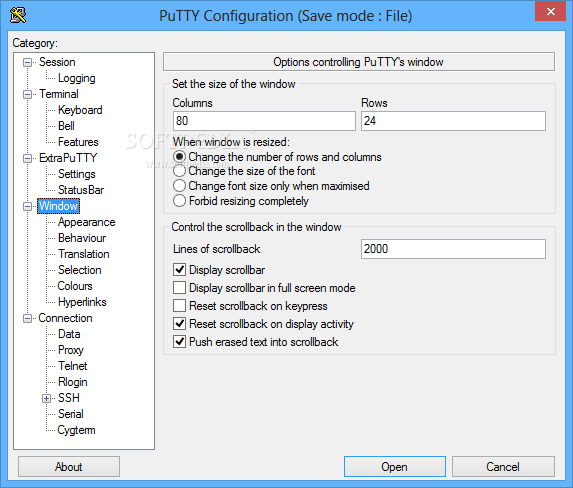
Task: Open the Hyperlinks category
Action: [82, 302]
